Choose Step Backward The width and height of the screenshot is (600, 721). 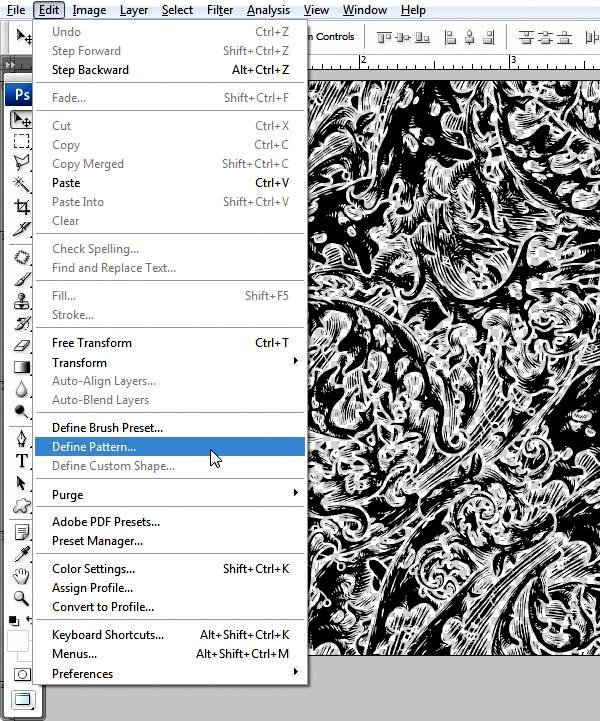[170, 70]
